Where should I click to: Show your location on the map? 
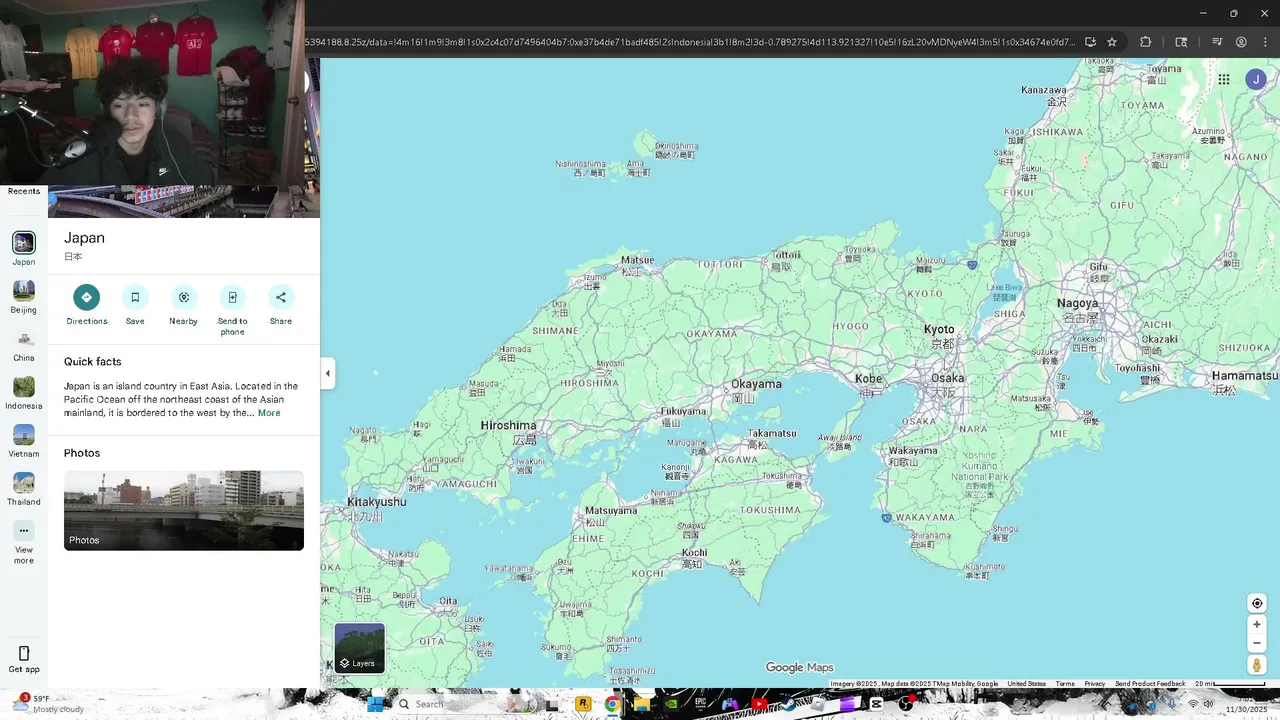click(1257, 603)
